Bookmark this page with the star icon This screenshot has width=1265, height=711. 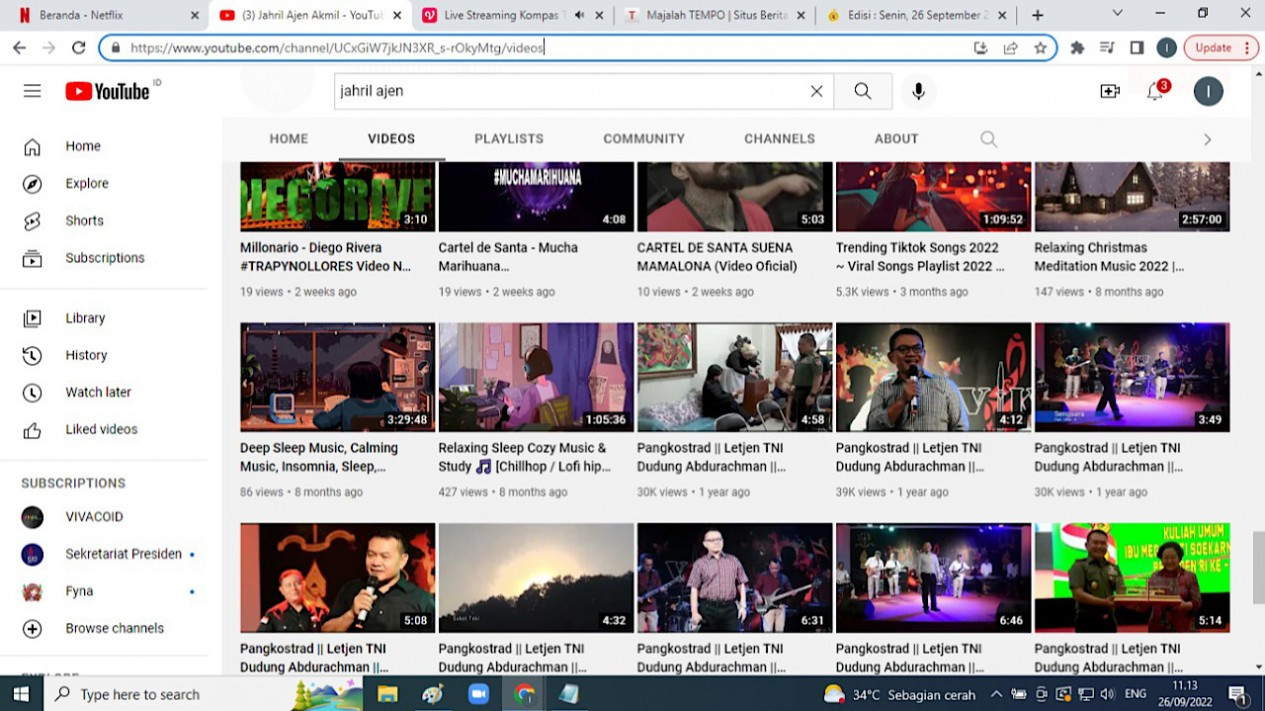tap(1040, 47)
